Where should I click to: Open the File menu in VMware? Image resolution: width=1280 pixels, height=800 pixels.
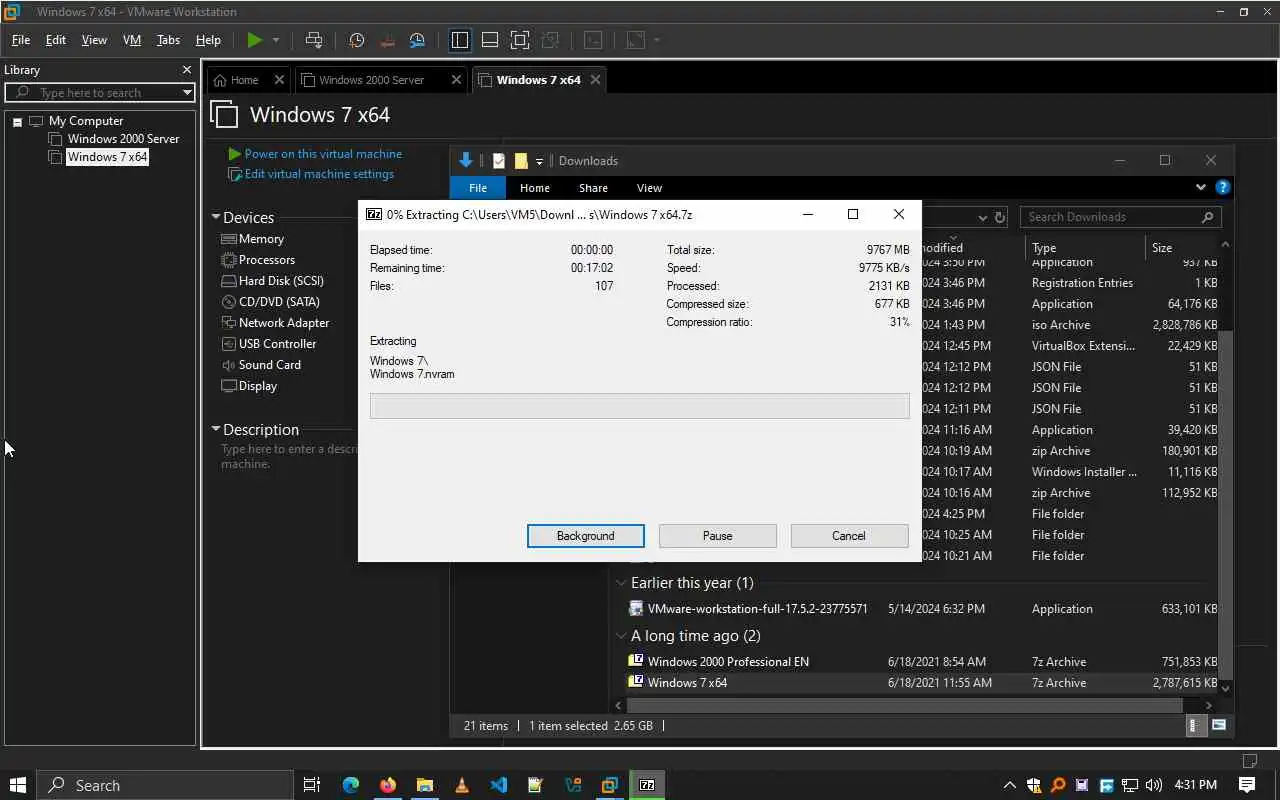(x=21, y=40)
